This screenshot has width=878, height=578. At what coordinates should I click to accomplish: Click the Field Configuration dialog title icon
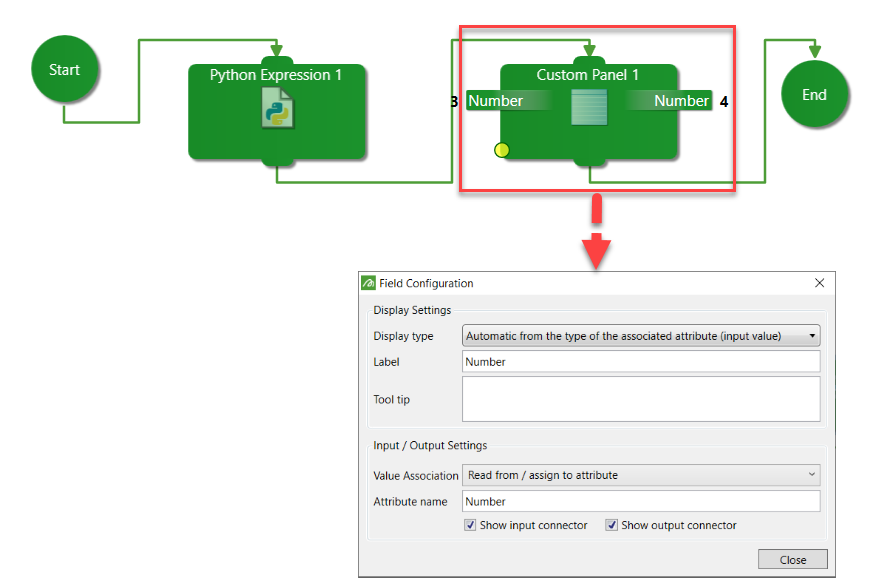pos(368,283)
